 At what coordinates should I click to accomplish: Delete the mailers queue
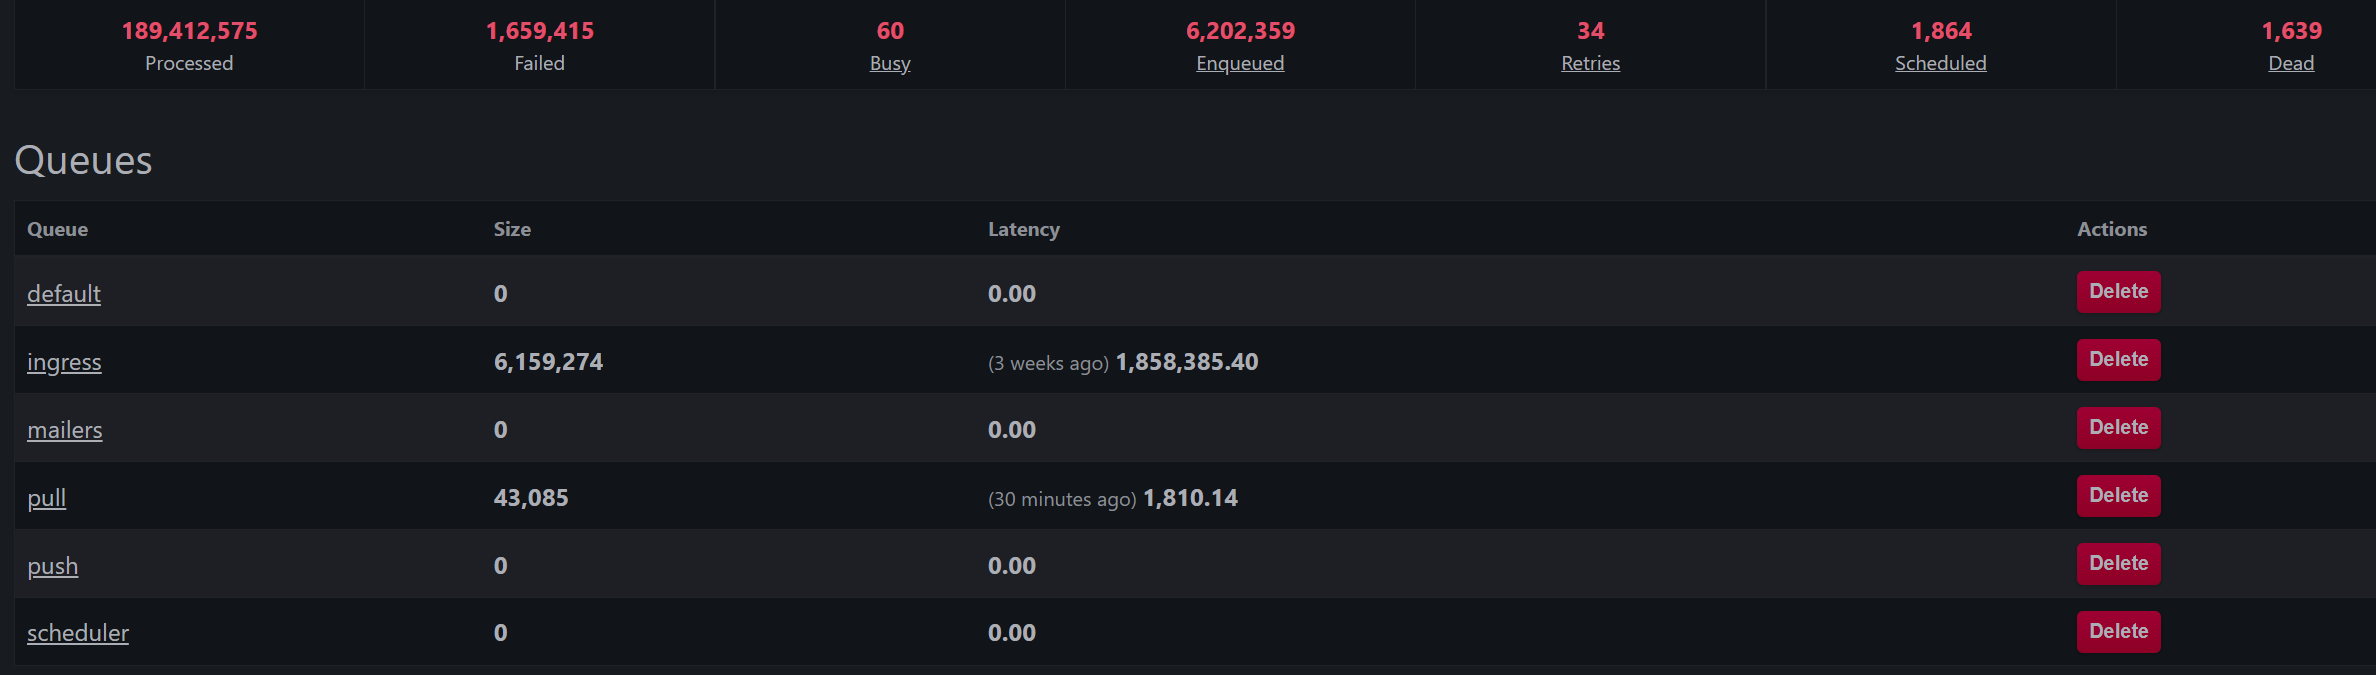coord(2118,428)
